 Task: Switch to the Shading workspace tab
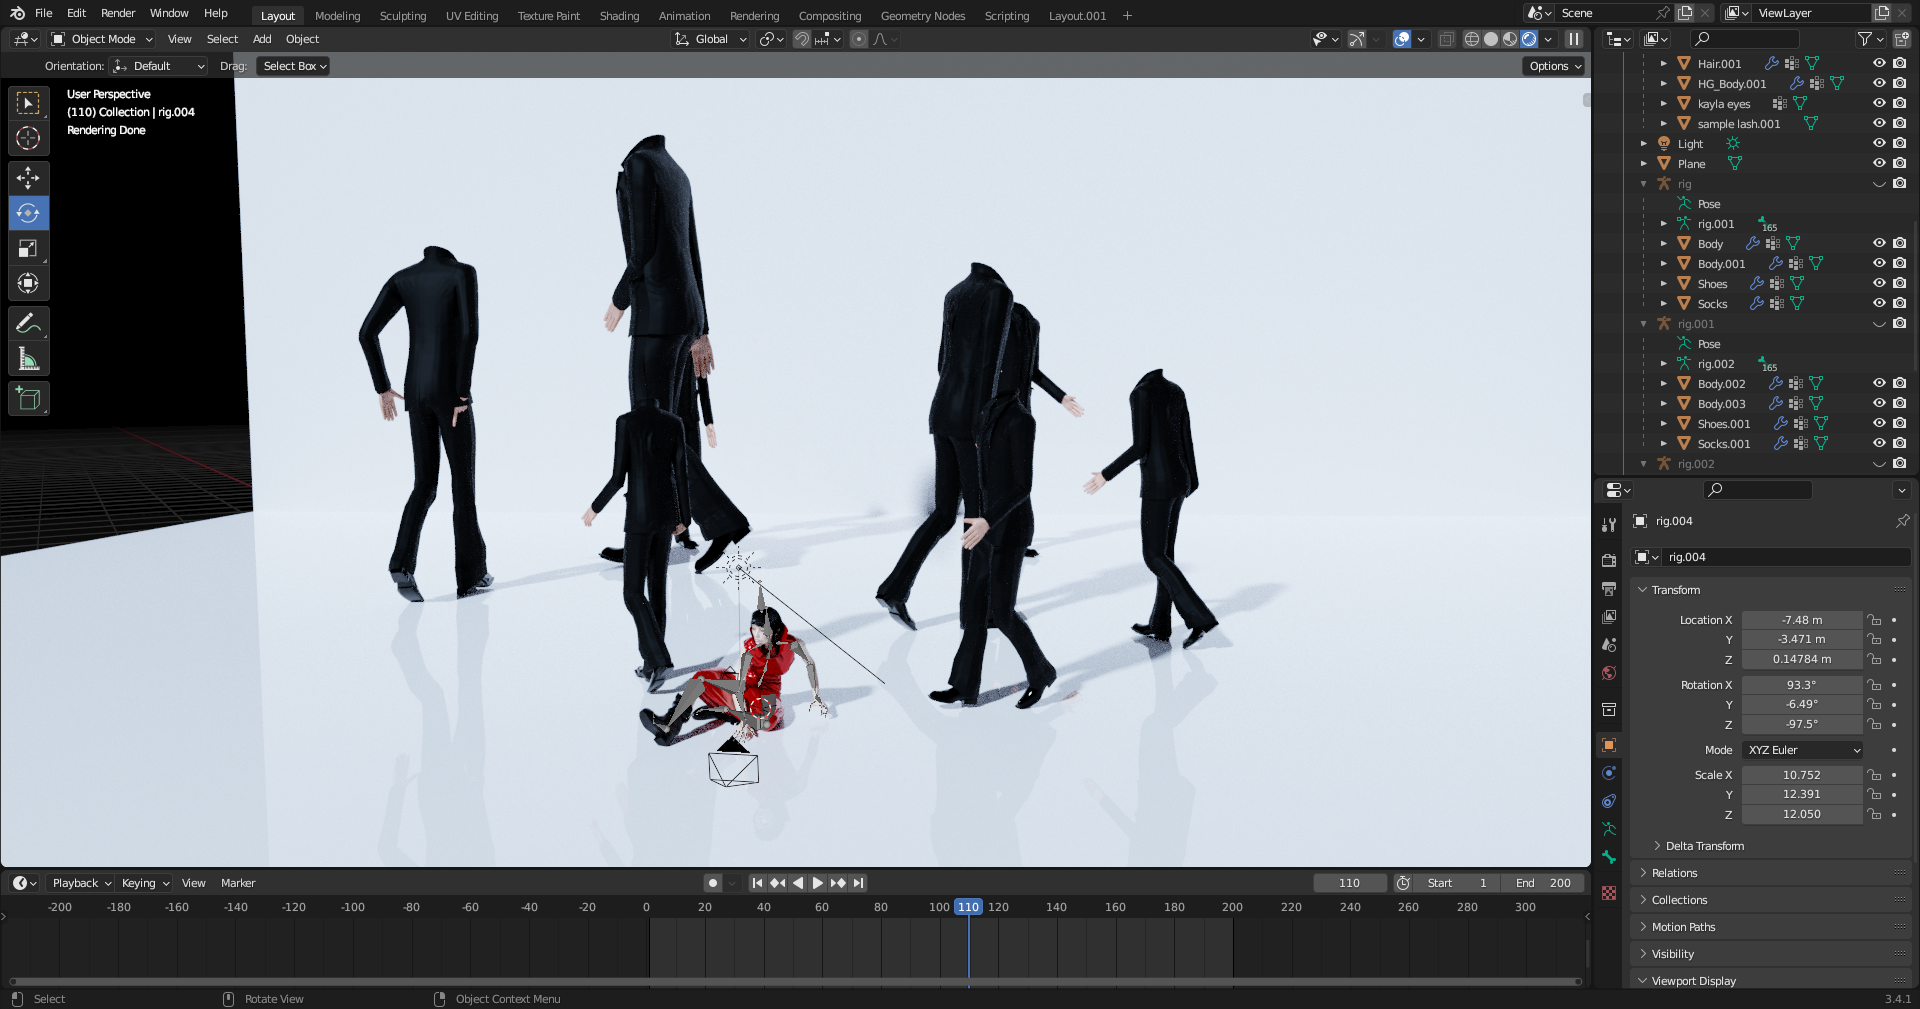619,16
